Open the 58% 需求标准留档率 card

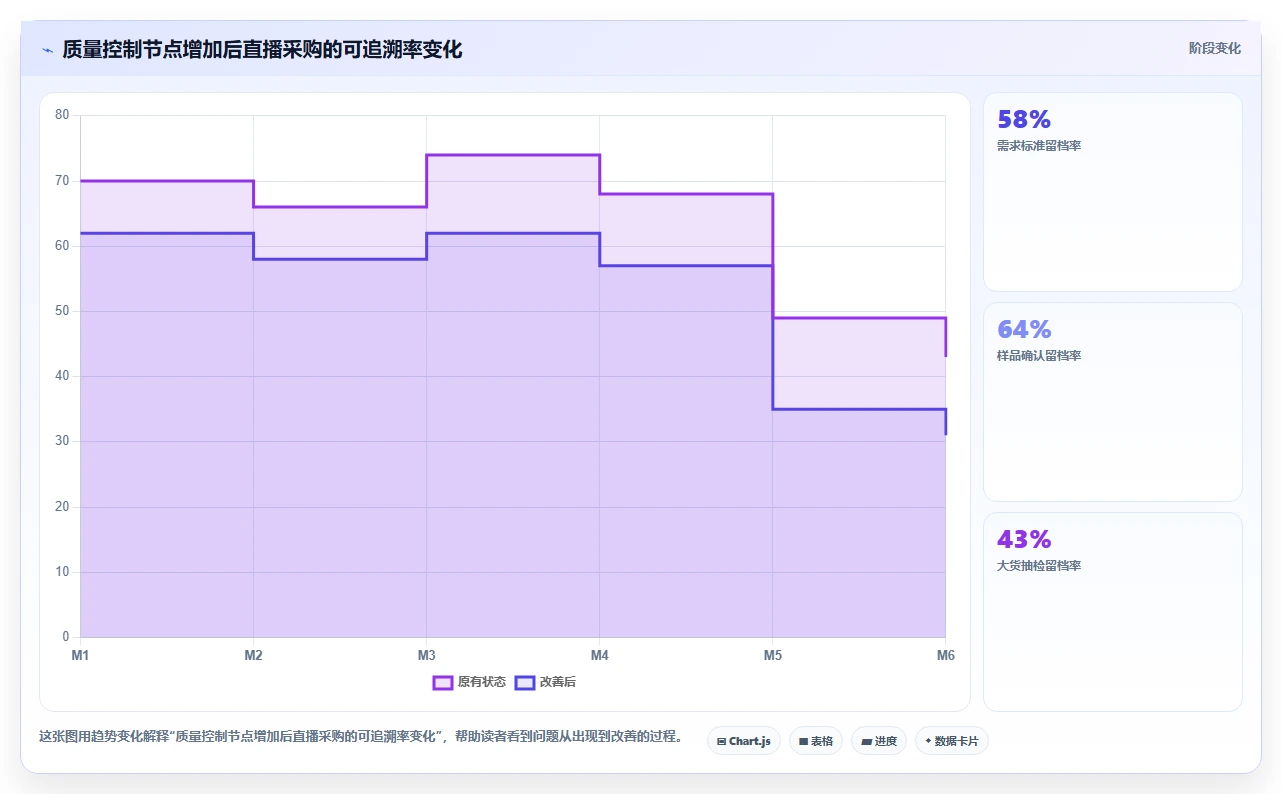tap(1113, 192)
